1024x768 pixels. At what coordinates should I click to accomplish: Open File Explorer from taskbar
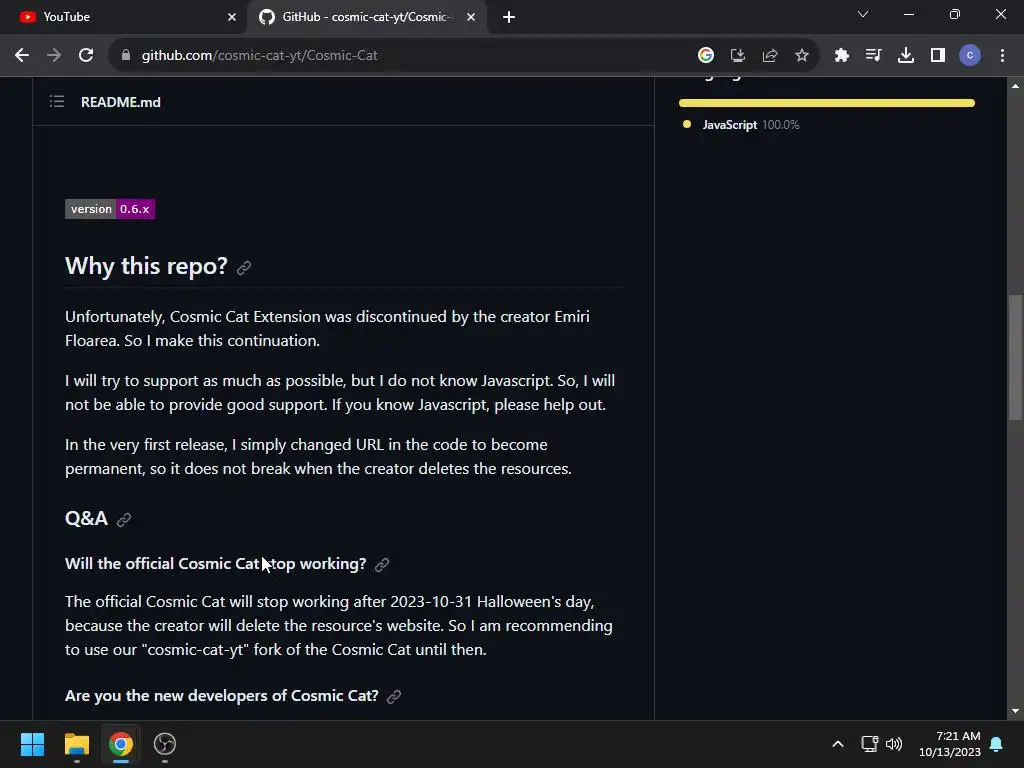point(76,744)
